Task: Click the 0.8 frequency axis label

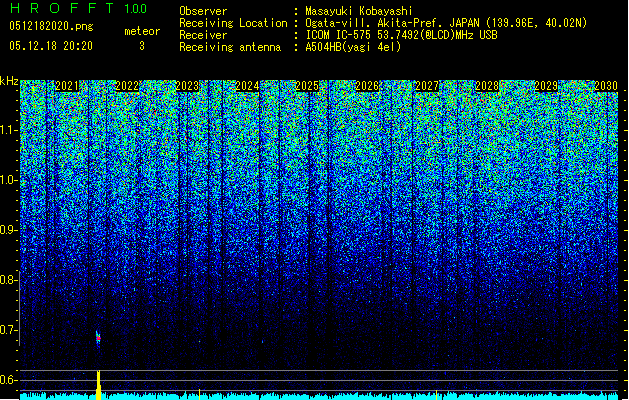Action: pyautogui.click(x=8, y=280)
